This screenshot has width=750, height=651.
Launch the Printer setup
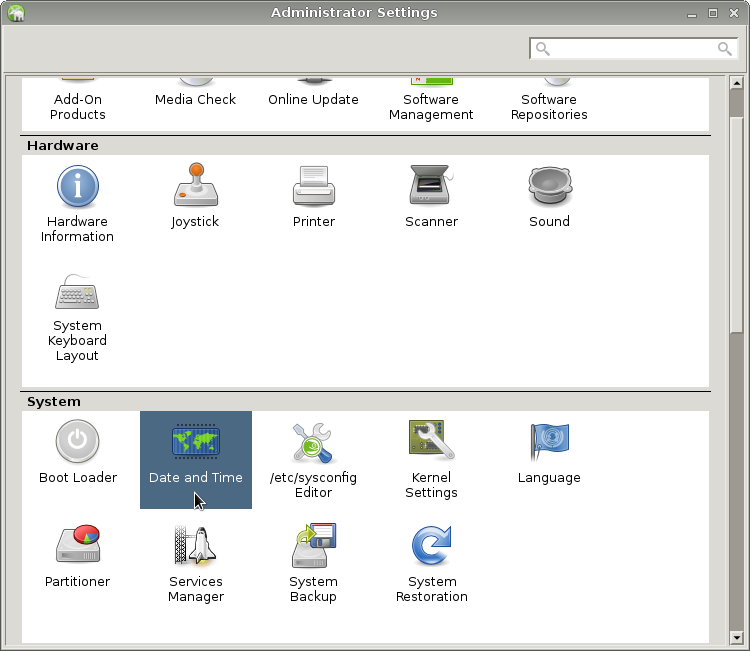click(x=314, y=196)
